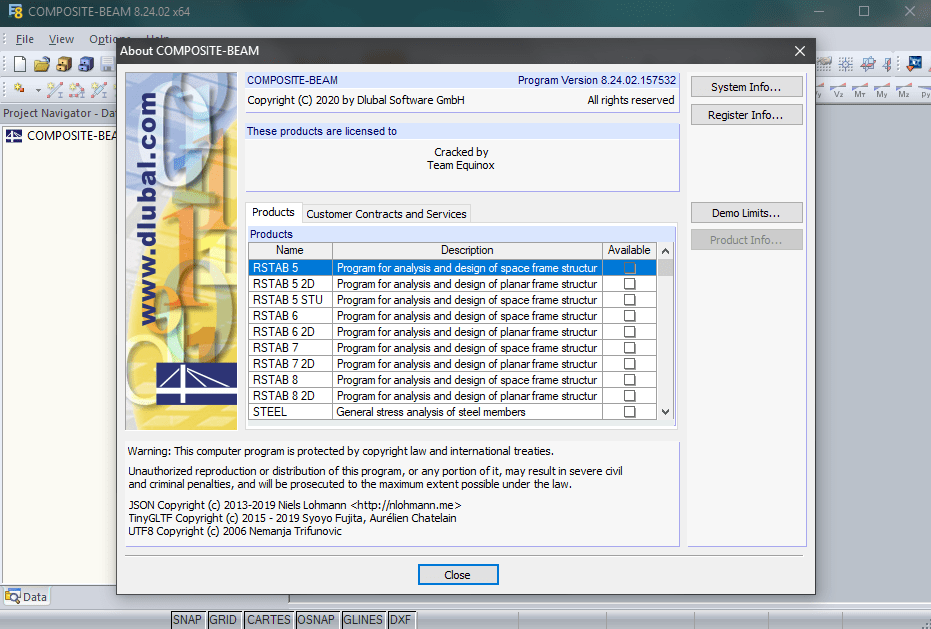Switch to Customer Contracts and Services tab
This screenshot has width=931, height=629.
tap(387, 214)
